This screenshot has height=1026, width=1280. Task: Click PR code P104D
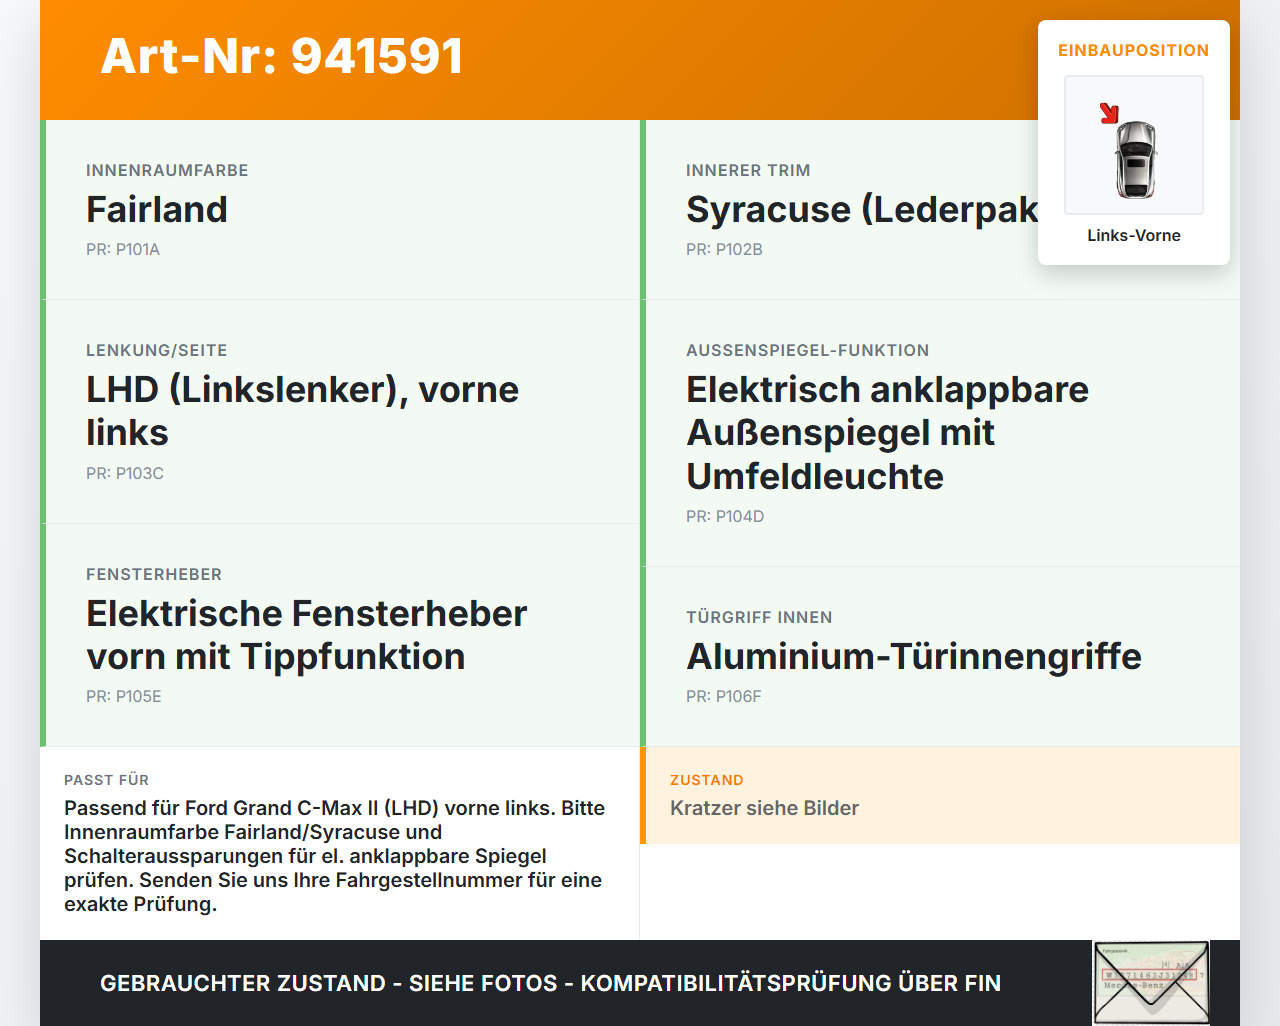(725, 516)
